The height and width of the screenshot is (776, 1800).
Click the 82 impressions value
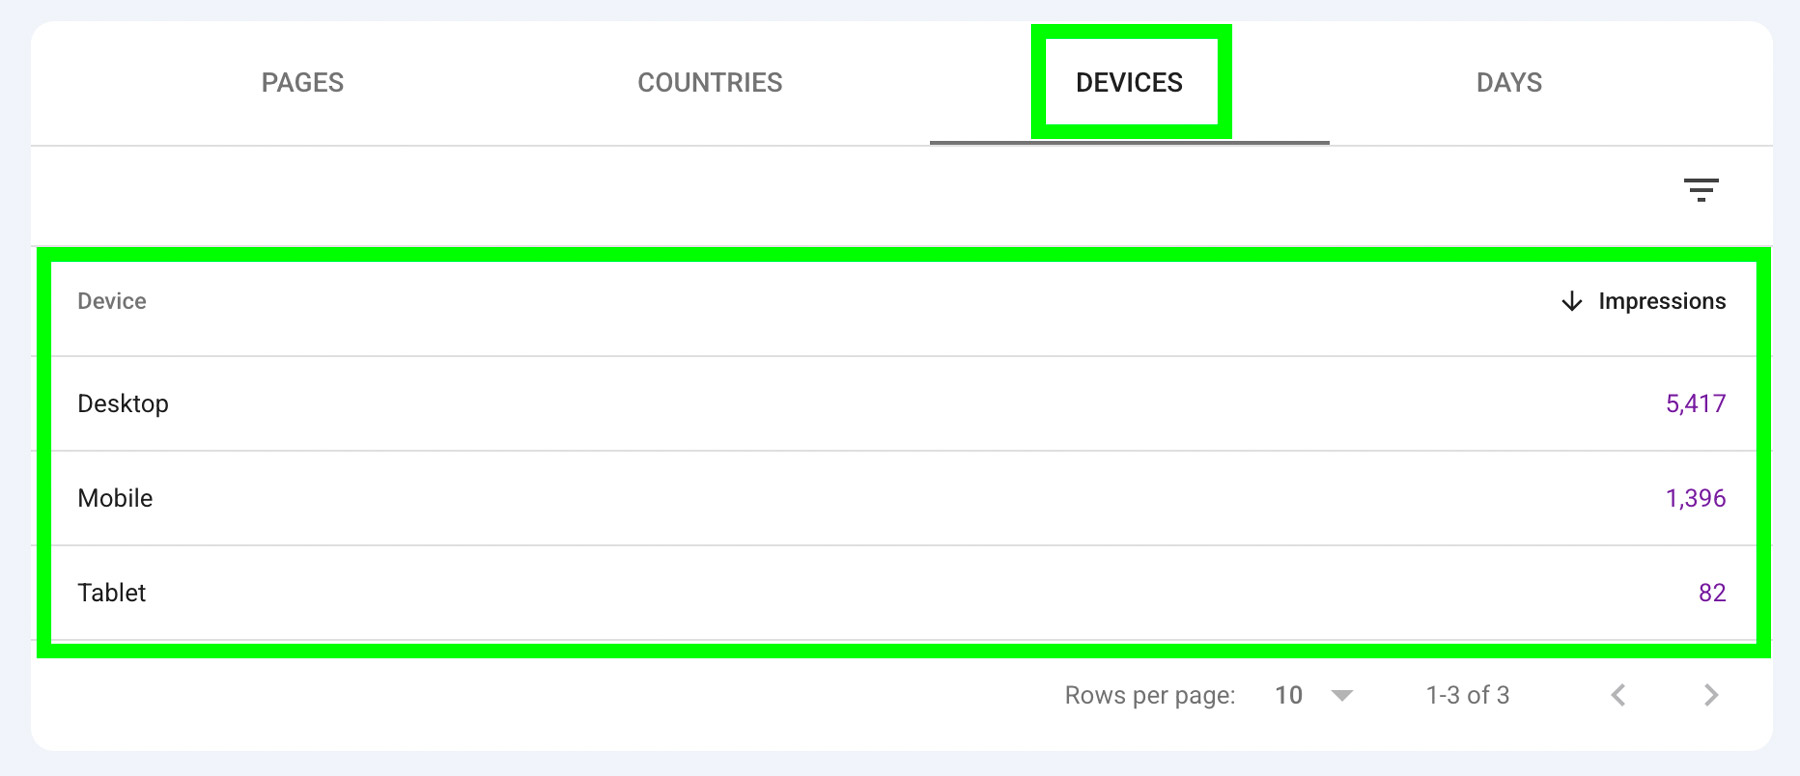[x=1712, y=593]
